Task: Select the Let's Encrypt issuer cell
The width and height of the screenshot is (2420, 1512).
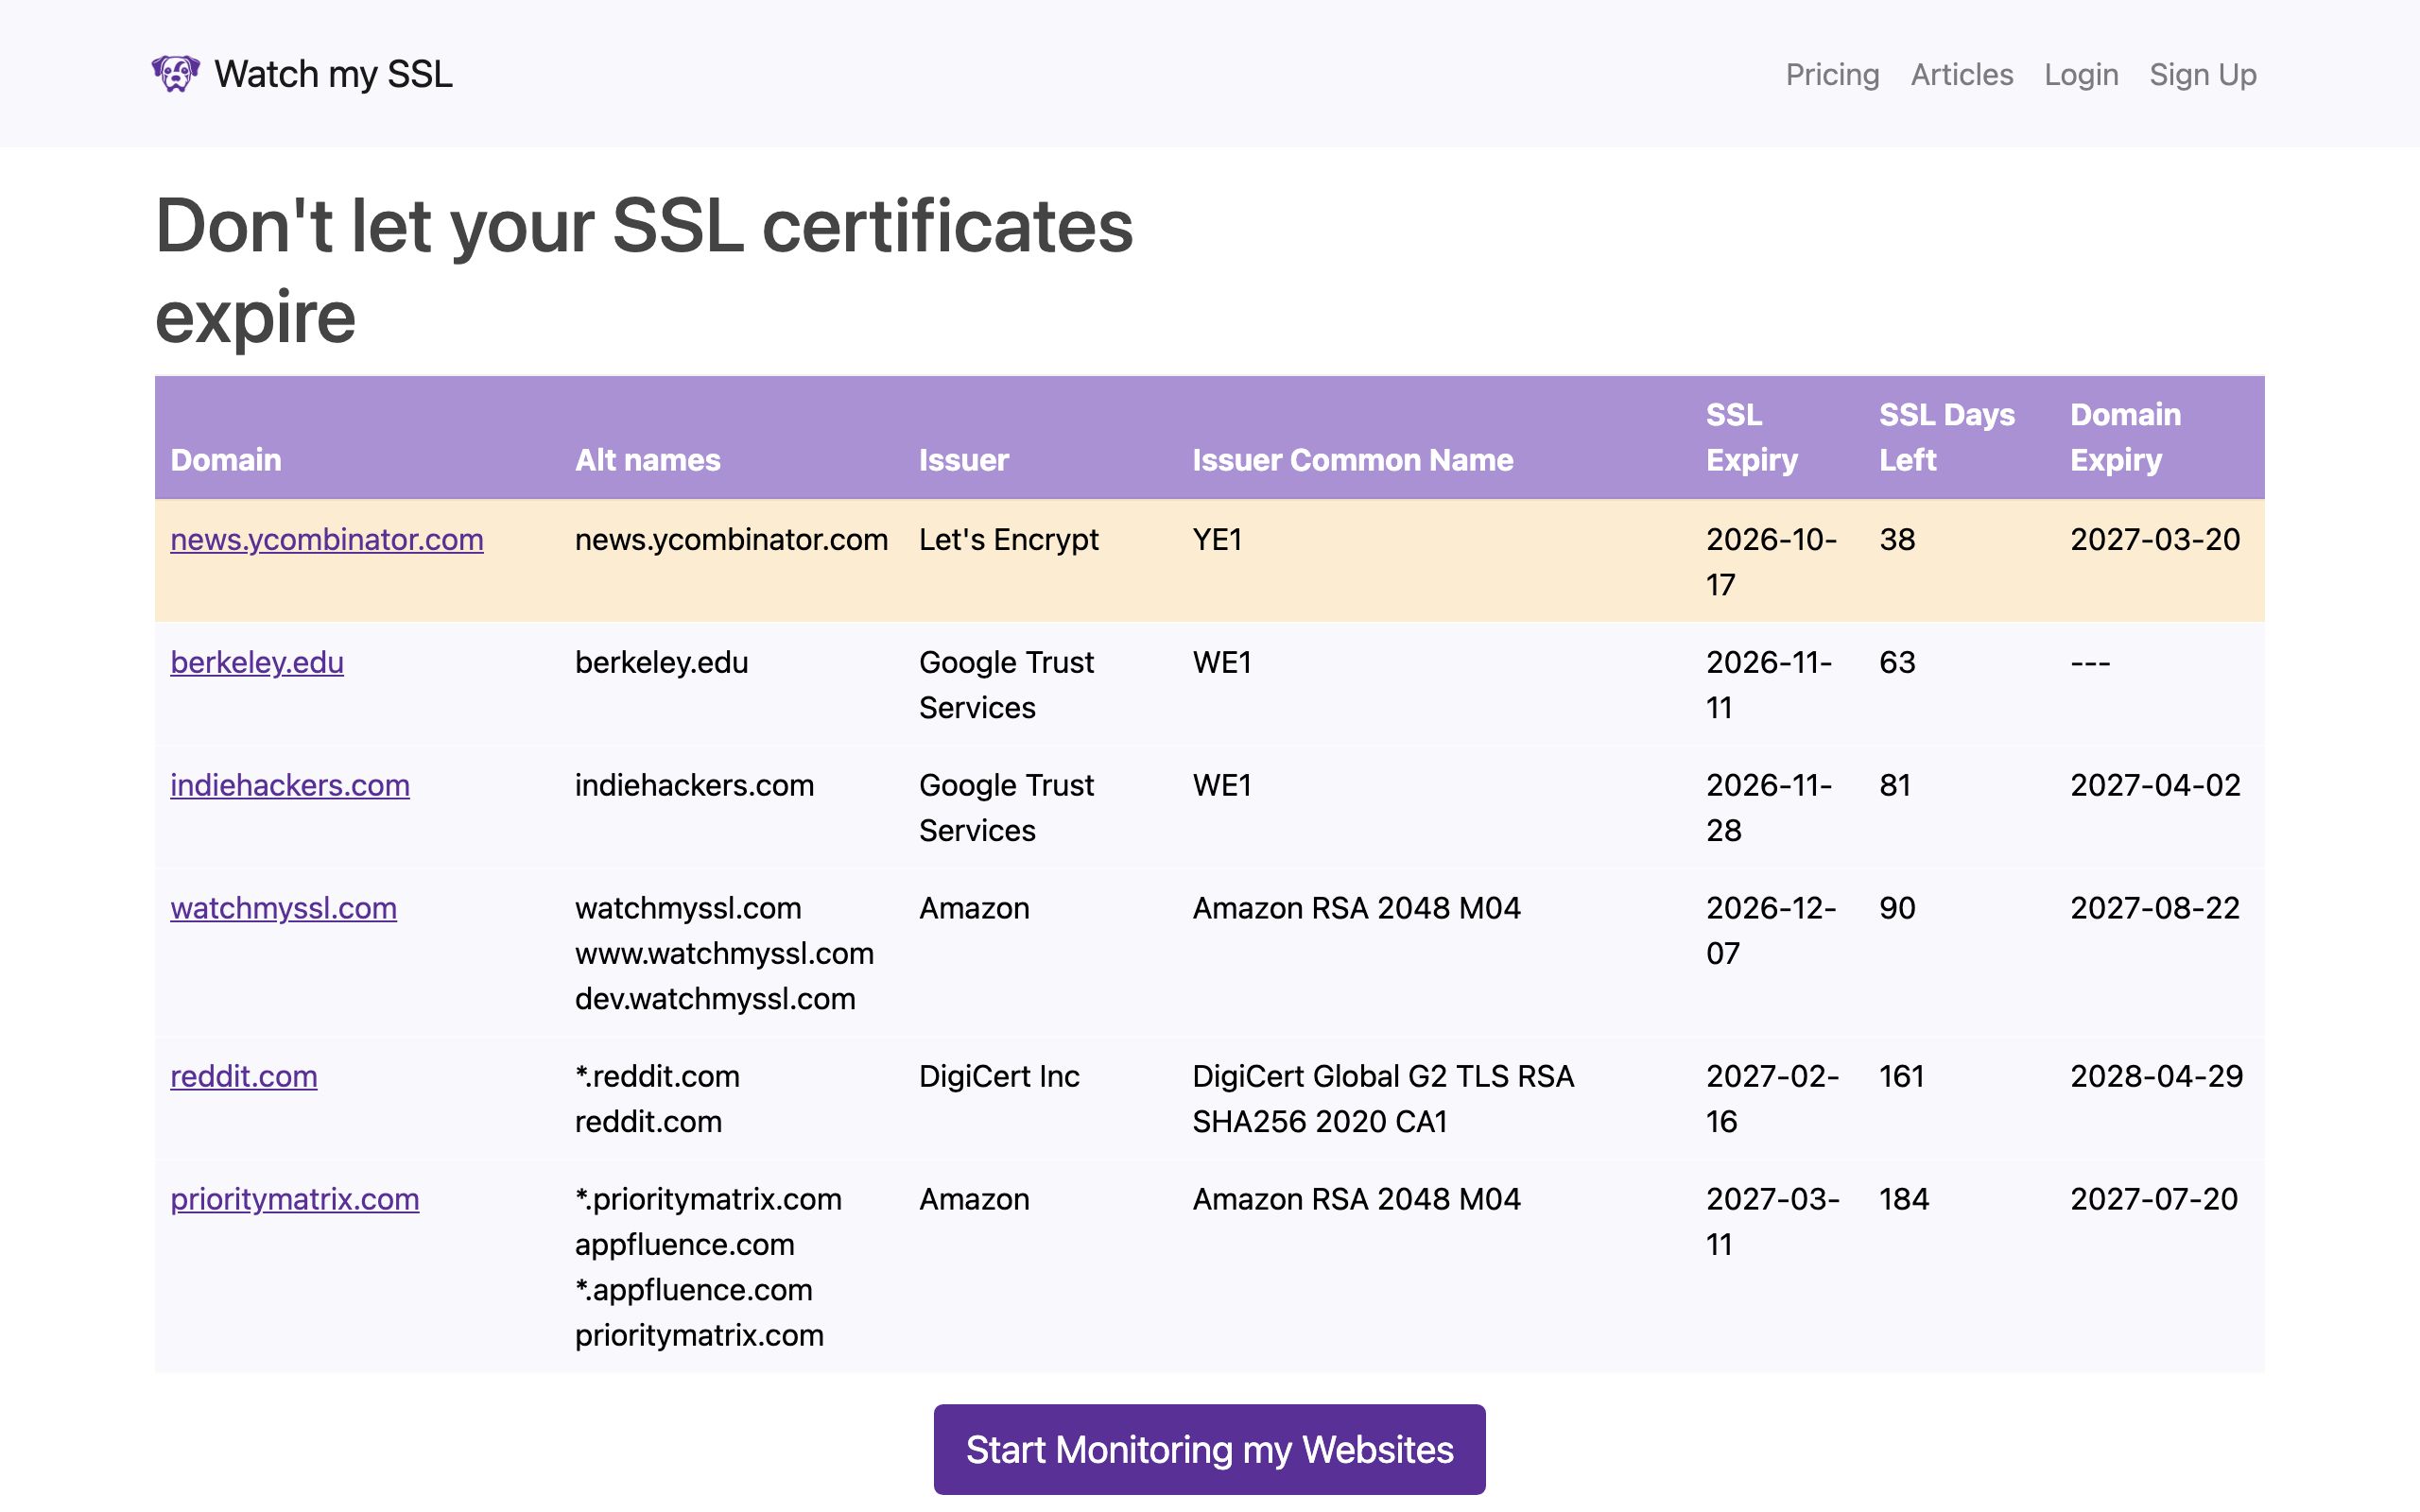Action: click(1008, 539)
